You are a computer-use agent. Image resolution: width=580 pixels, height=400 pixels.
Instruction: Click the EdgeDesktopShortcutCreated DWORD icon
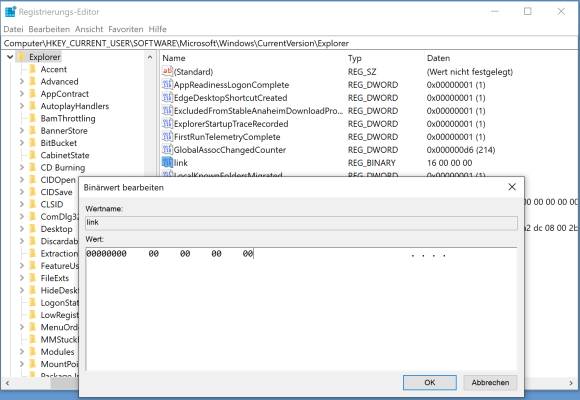pos(167,98)
